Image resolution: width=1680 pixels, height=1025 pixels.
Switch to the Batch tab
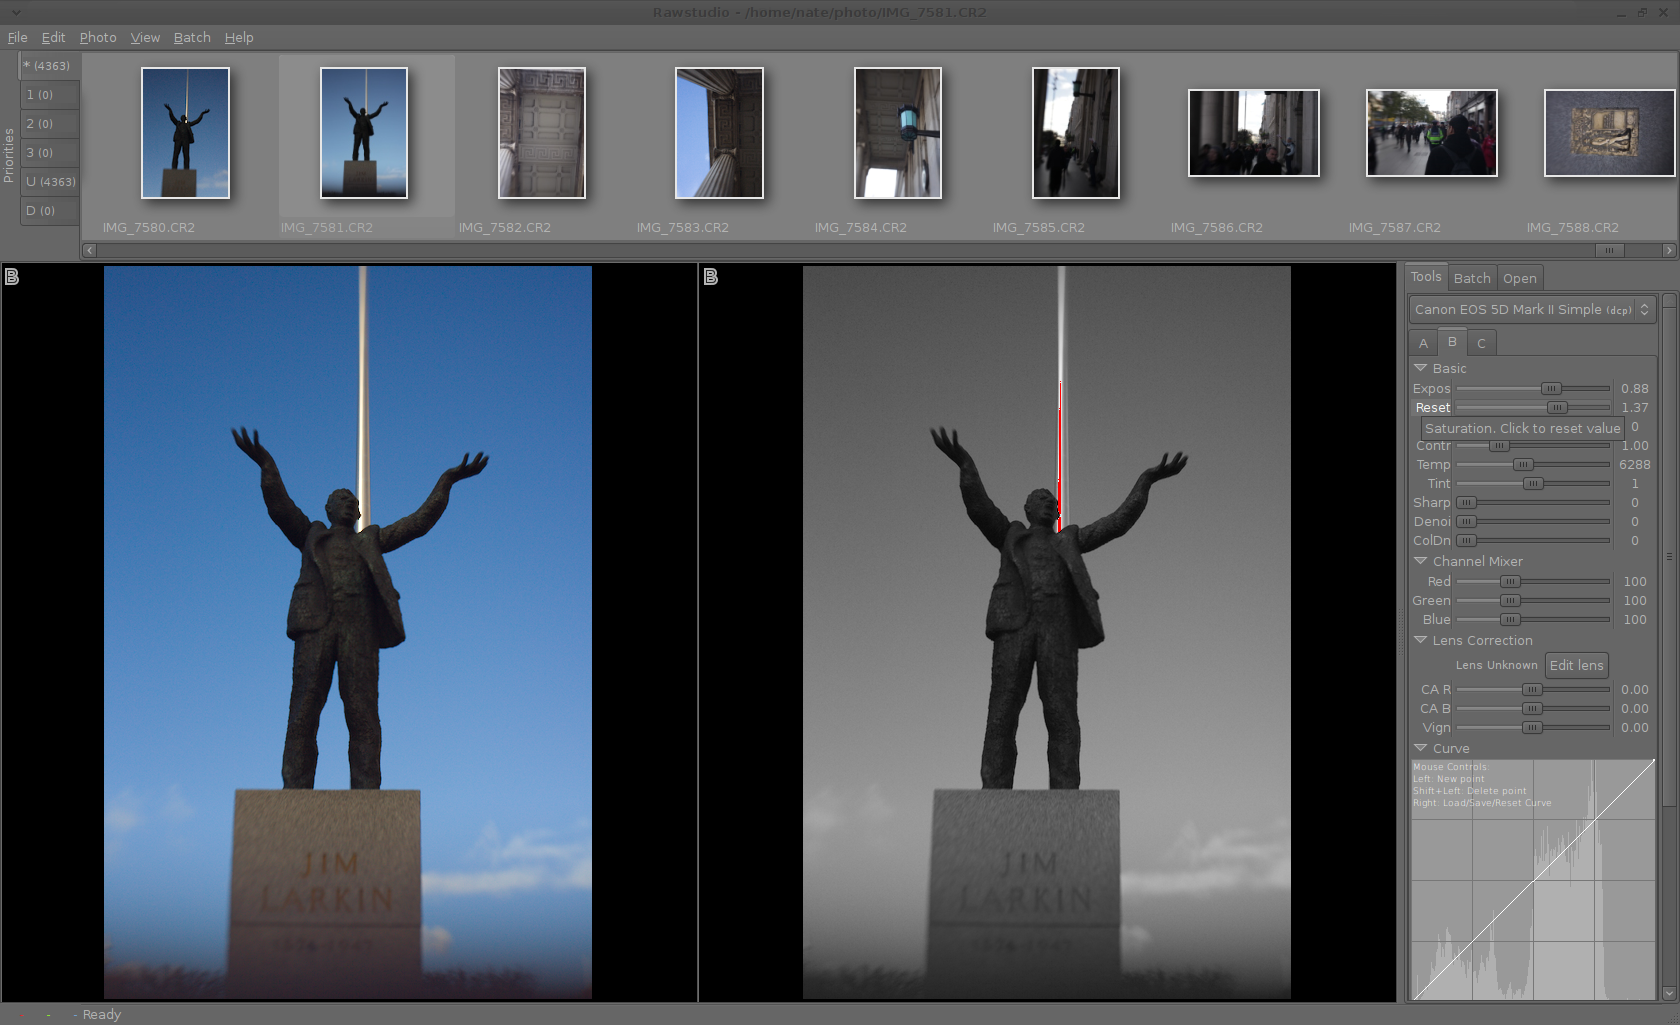click(x=1472, y=278)
